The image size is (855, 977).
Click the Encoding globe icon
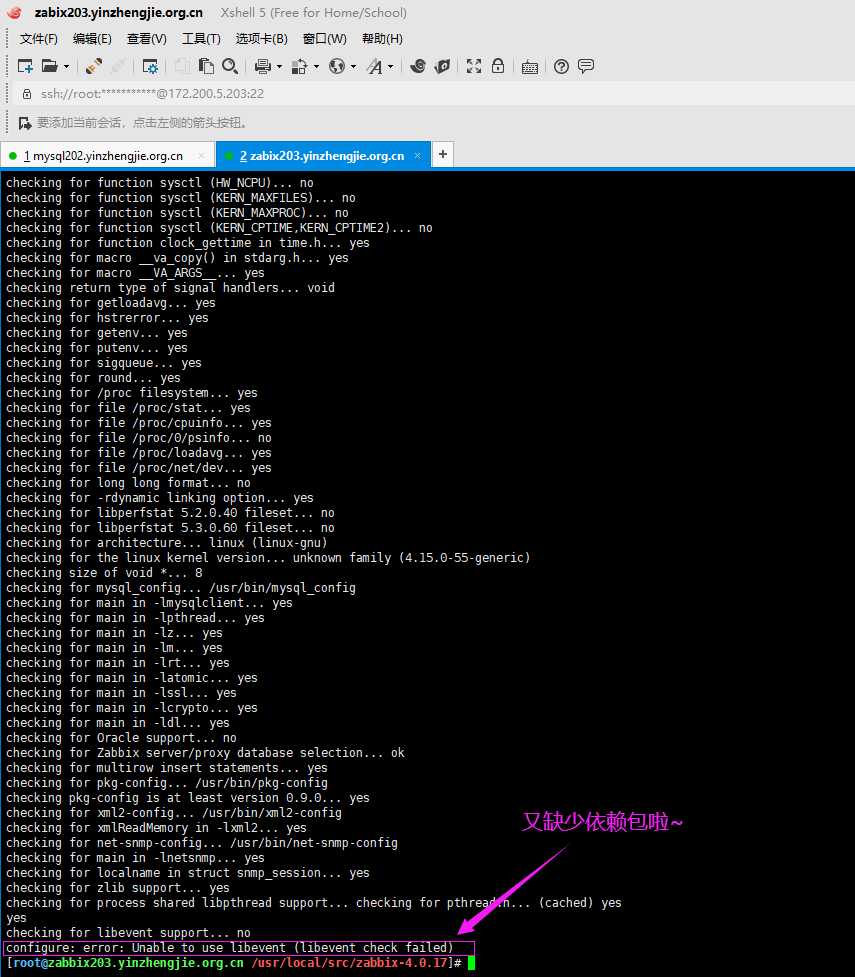click(x=337, y=66)
